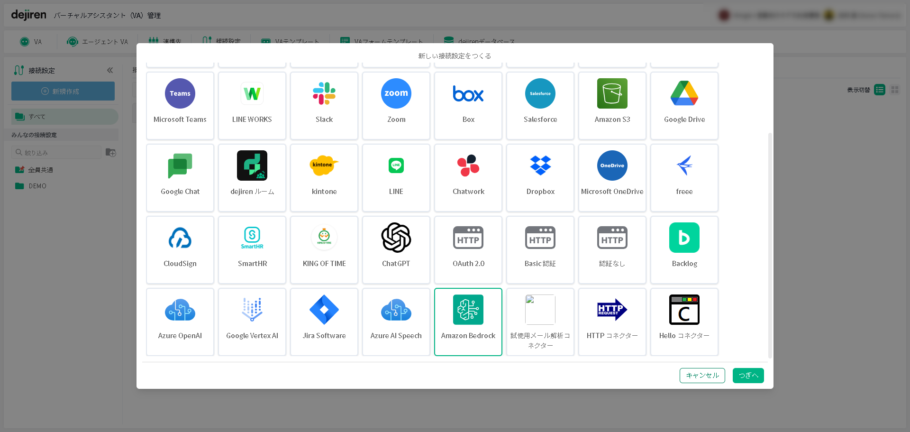Choose the LINE WORKS connector
Viewport: 910px width, 432px height.
click(x=252, y=106)
